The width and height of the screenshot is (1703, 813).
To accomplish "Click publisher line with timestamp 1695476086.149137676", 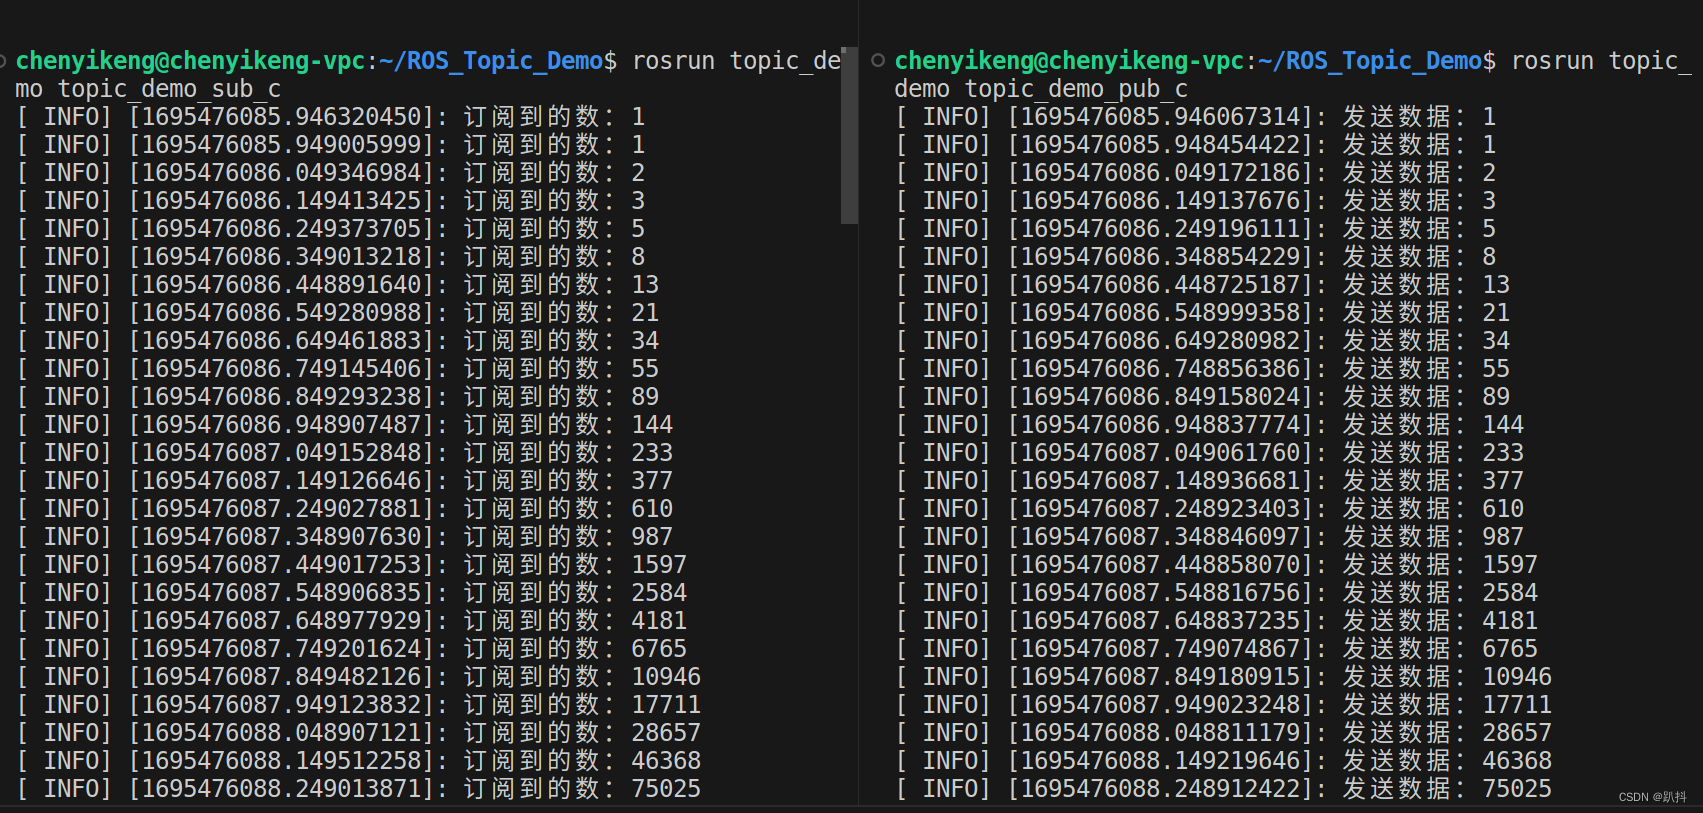I will 1196,201.
